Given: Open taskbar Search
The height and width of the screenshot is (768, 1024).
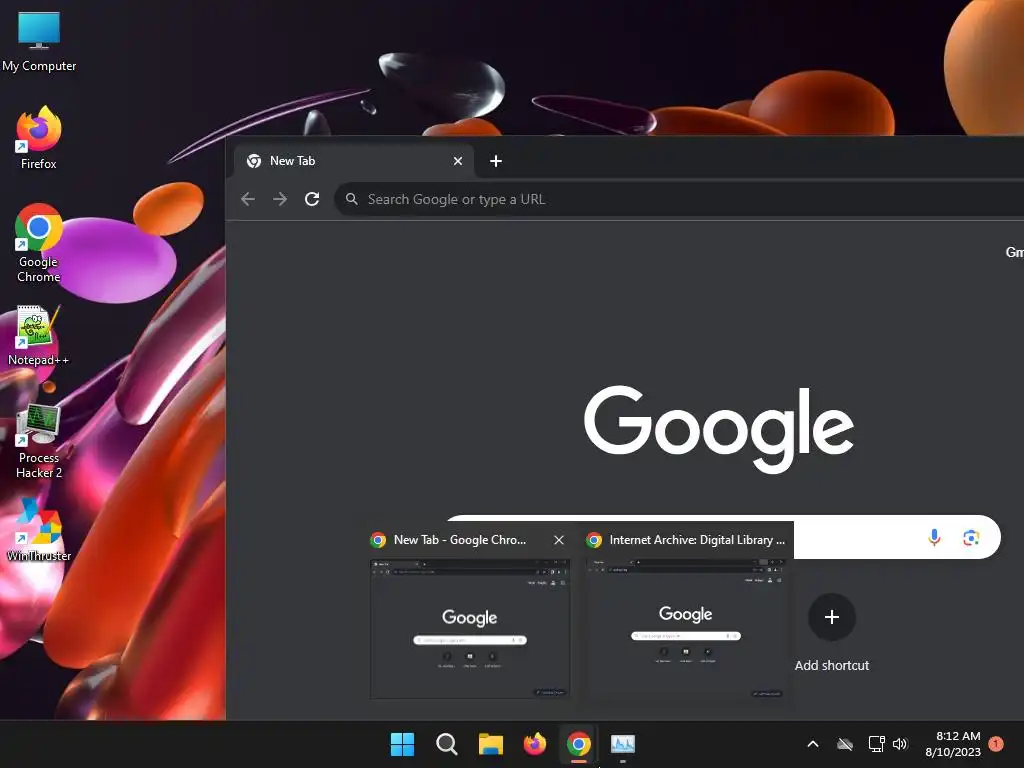Looking at the screenshot, I should [x=447, y=744].
